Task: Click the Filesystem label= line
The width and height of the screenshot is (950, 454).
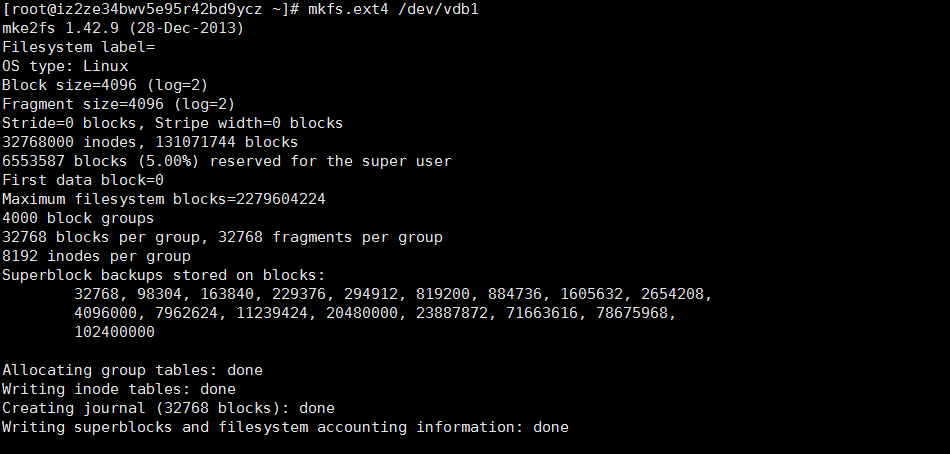Action: coord(79,47)
